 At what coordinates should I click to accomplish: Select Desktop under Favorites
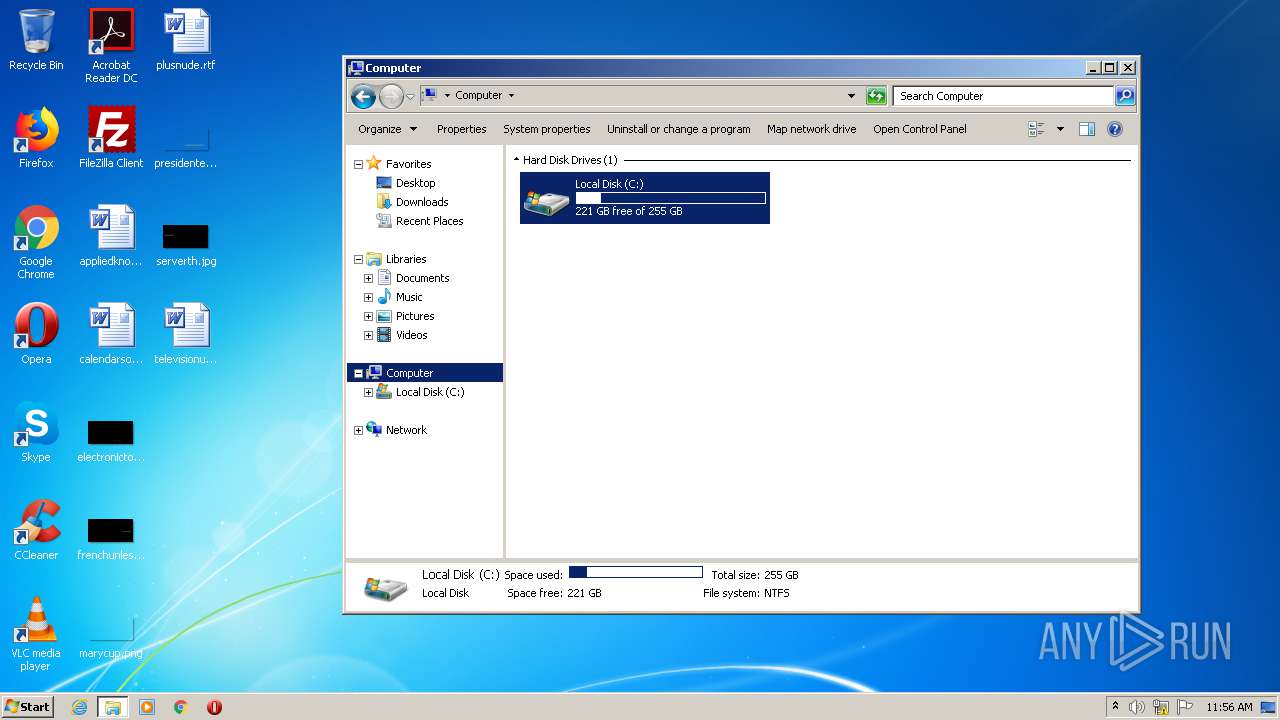tap(406, 183)
